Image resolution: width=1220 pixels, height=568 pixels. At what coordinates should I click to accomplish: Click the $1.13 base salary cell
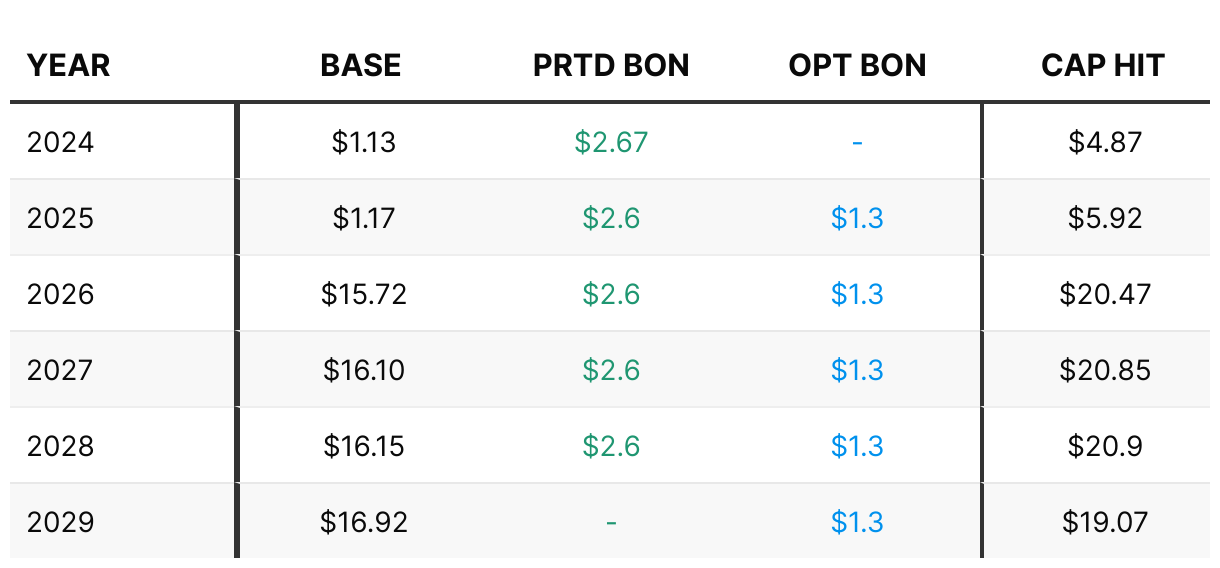364,142
